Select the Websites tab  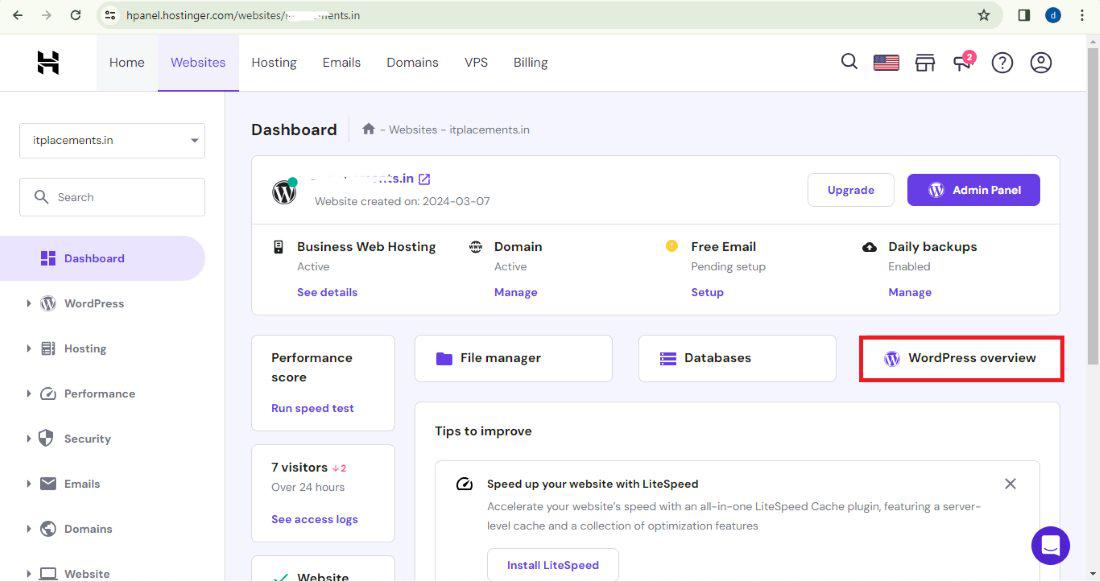coord(198,62)
